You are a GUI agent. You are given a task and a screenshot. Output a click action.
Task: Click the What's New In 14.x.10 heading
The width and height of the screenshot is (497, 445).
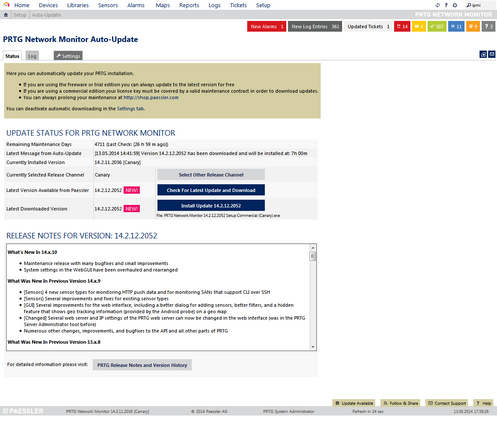pos(32,252)
